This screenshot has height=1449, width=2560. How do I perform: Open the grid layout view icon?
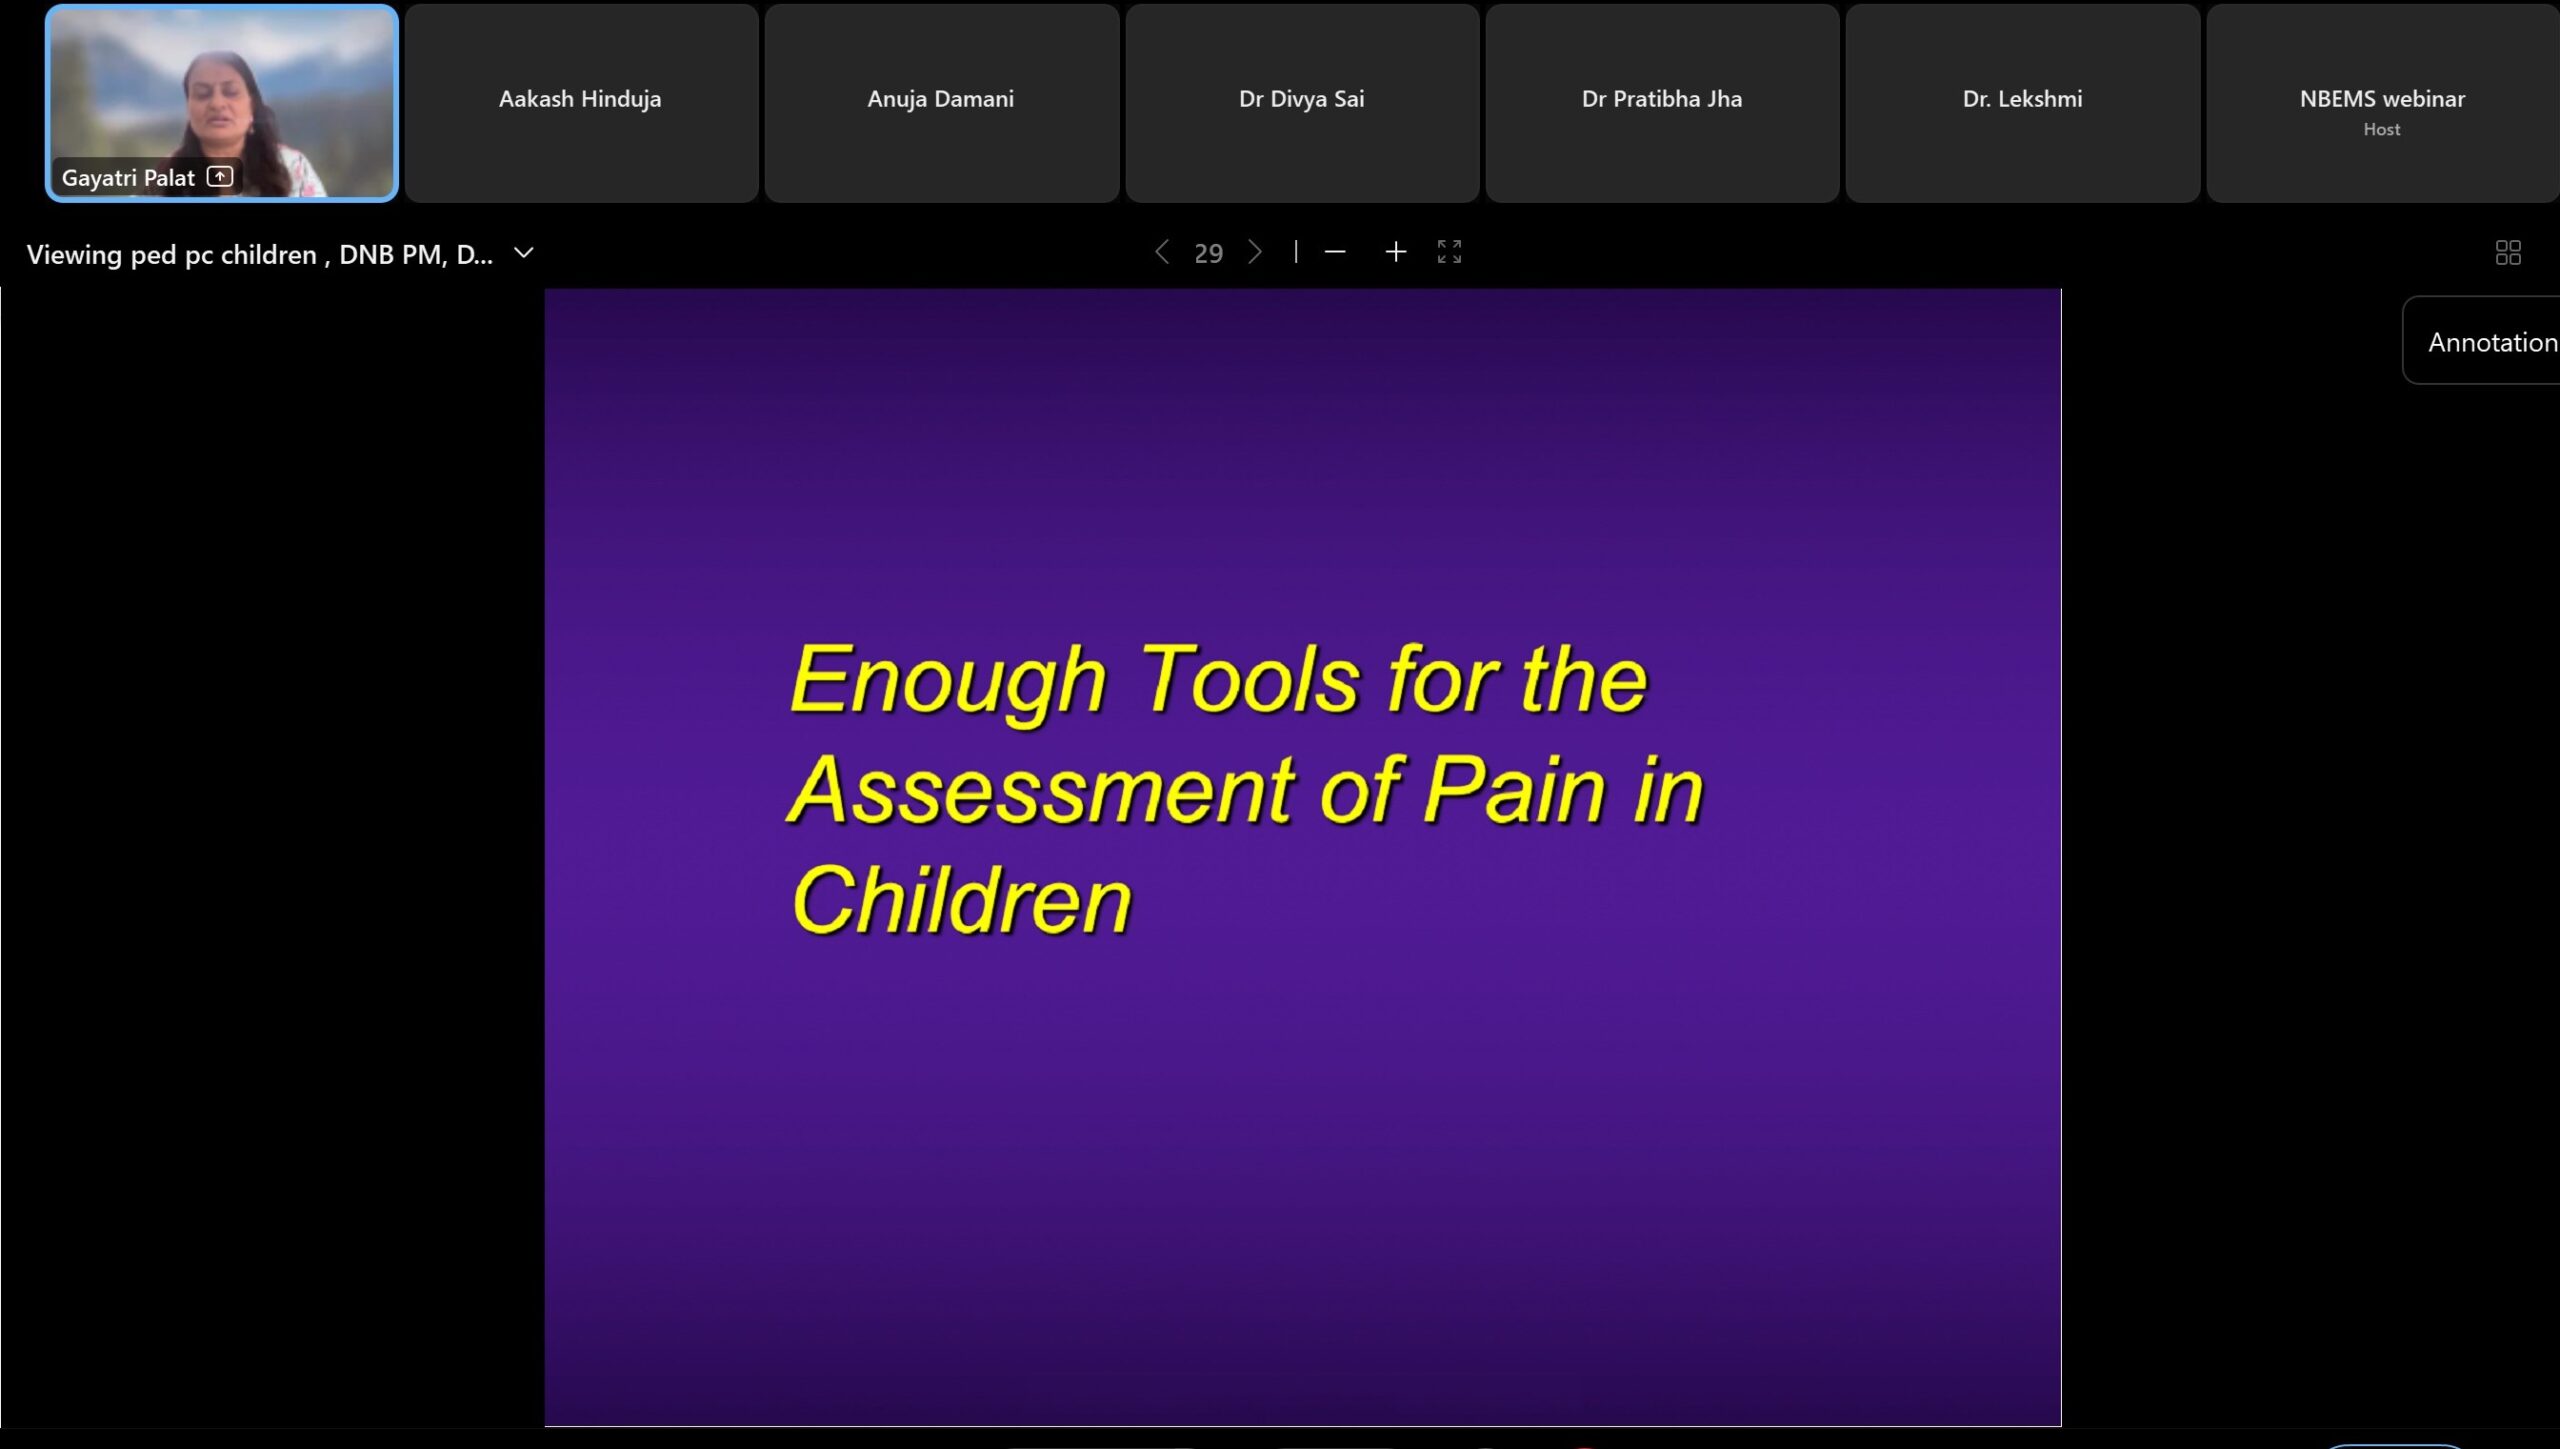click(2507, 252)
